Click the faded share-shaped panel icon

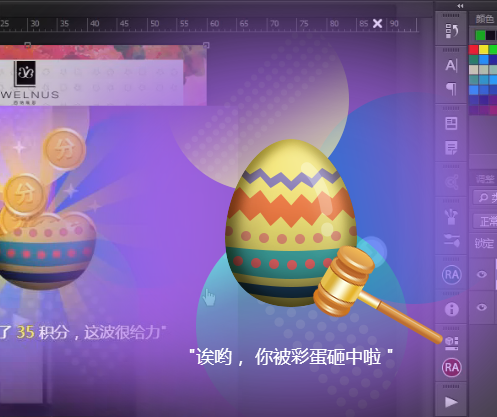click(x=451, y=182)
